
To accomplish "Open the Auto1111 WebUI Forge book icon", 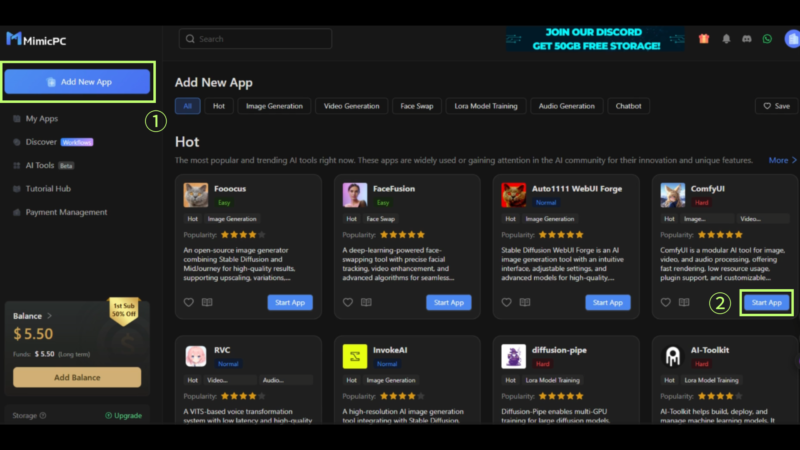I will 524,302.
